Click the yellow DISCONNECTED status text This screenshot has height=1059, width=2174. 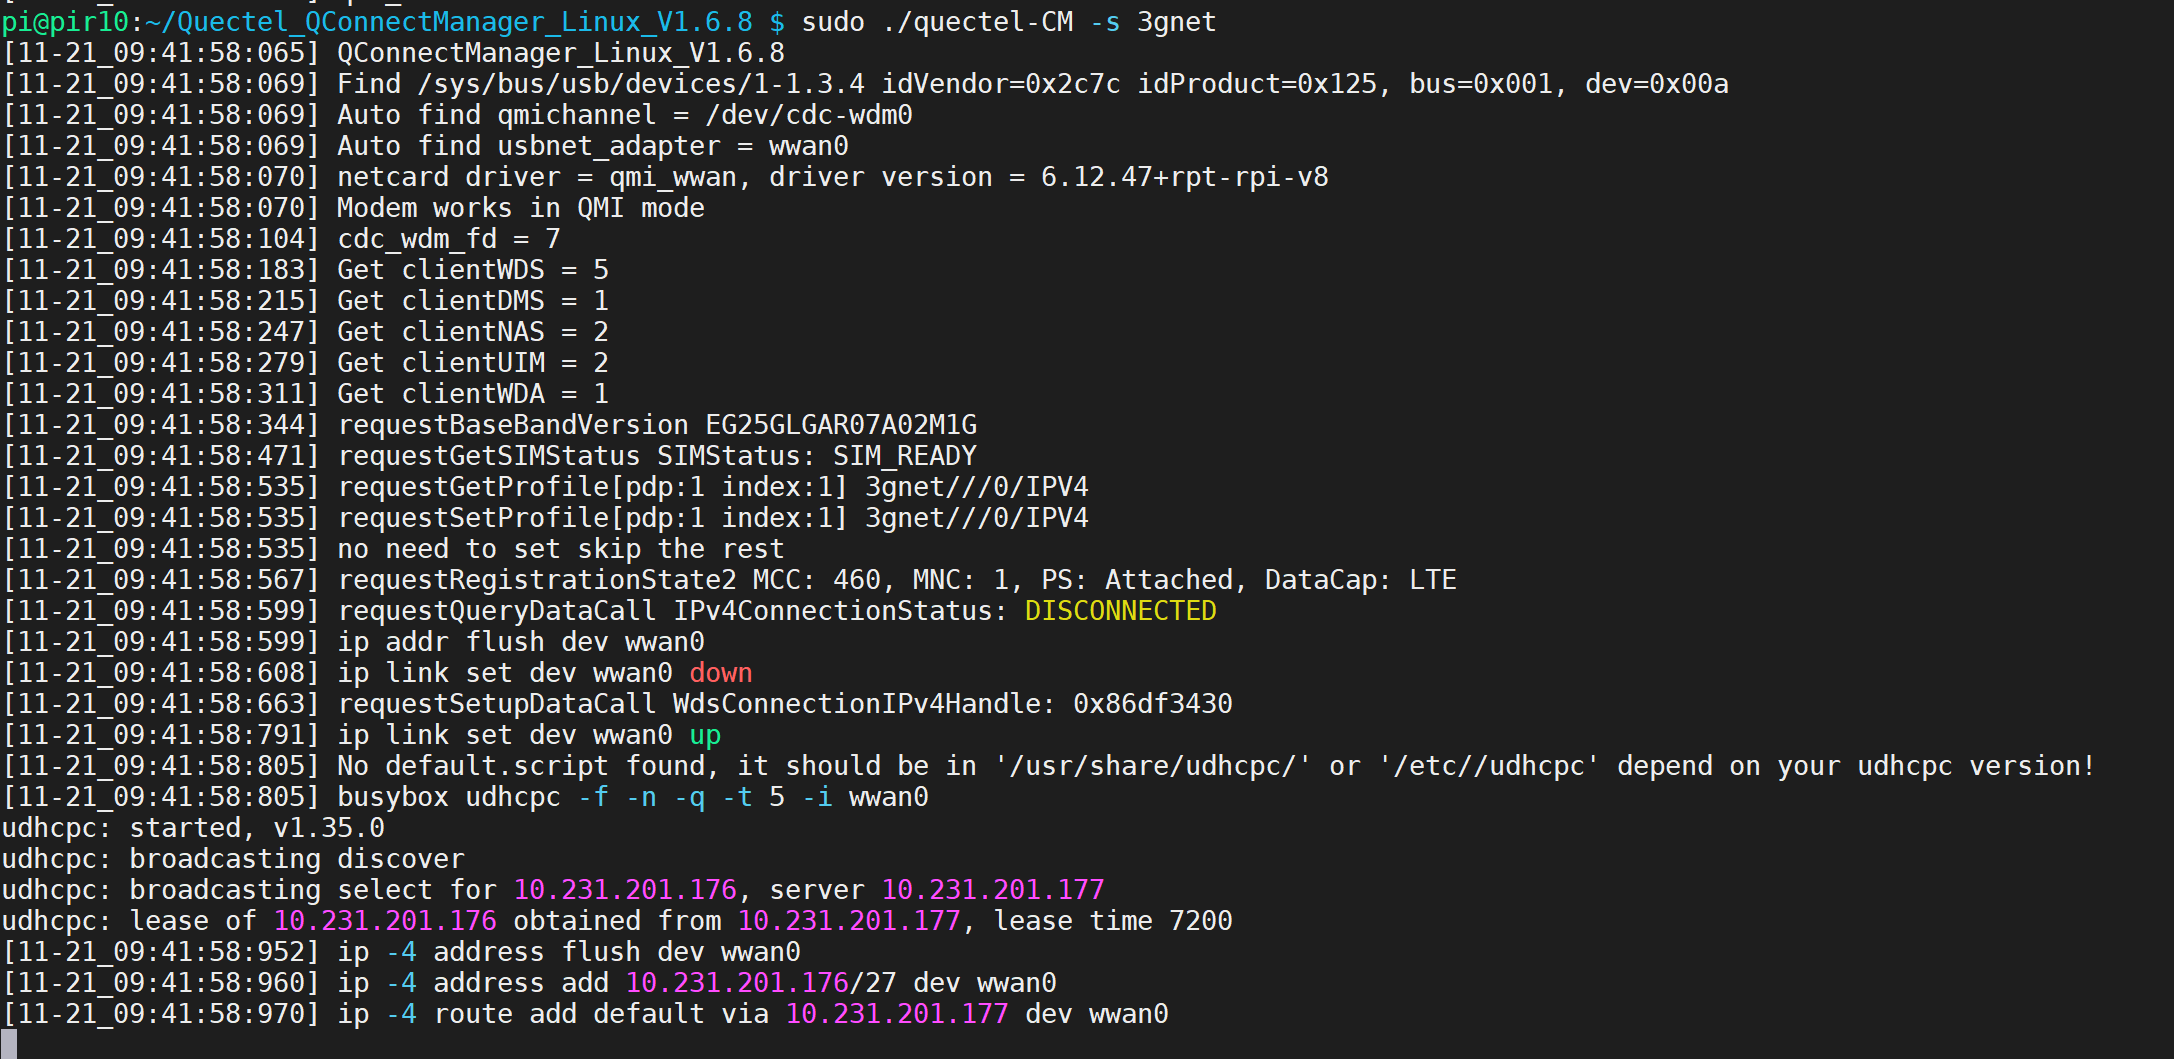coord(1120,611)
